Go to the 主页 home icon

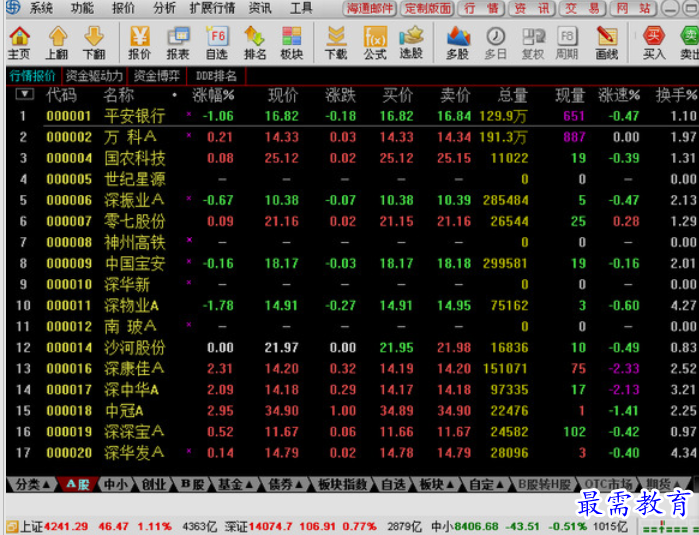point(19,43)
